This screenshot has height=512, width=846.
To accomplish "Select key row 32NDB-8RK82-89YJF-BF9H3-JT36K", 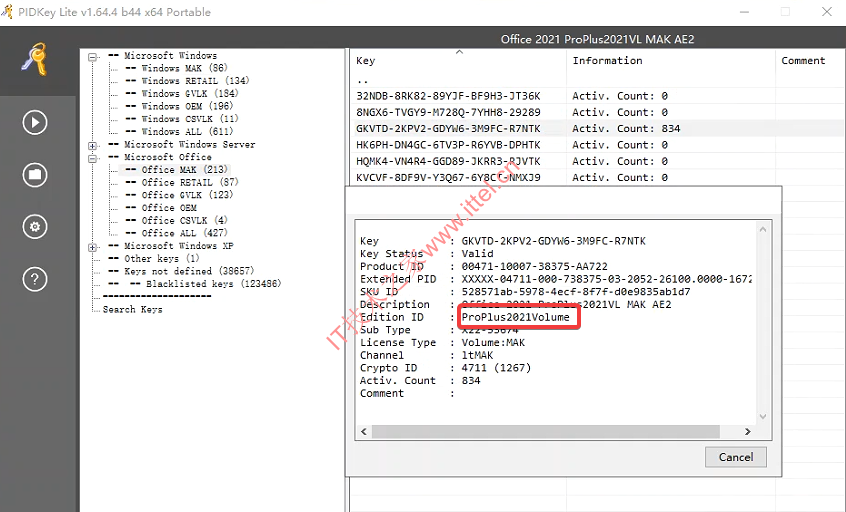I will tap(448, 96).
